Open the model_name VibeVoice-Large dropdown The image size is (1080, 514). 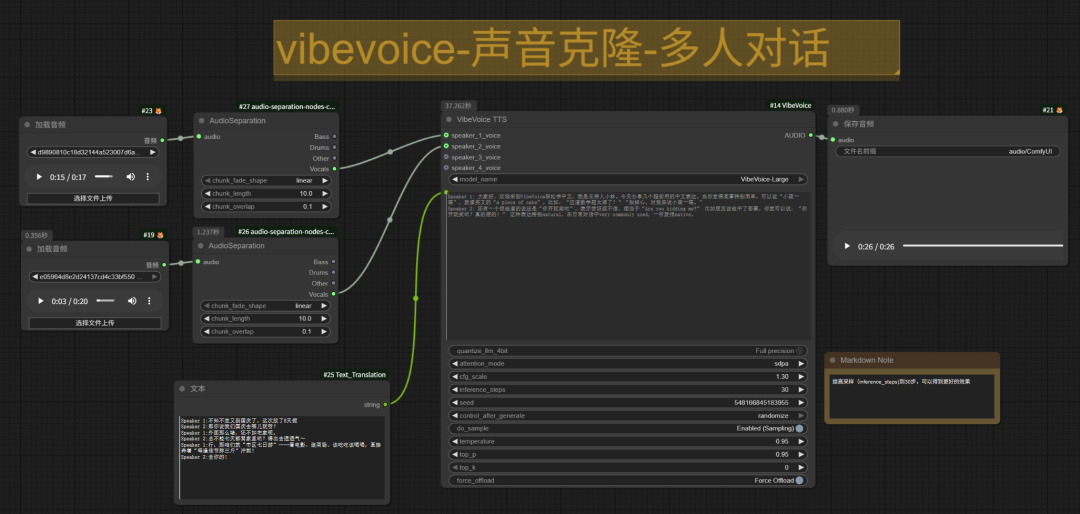point(628,179)
